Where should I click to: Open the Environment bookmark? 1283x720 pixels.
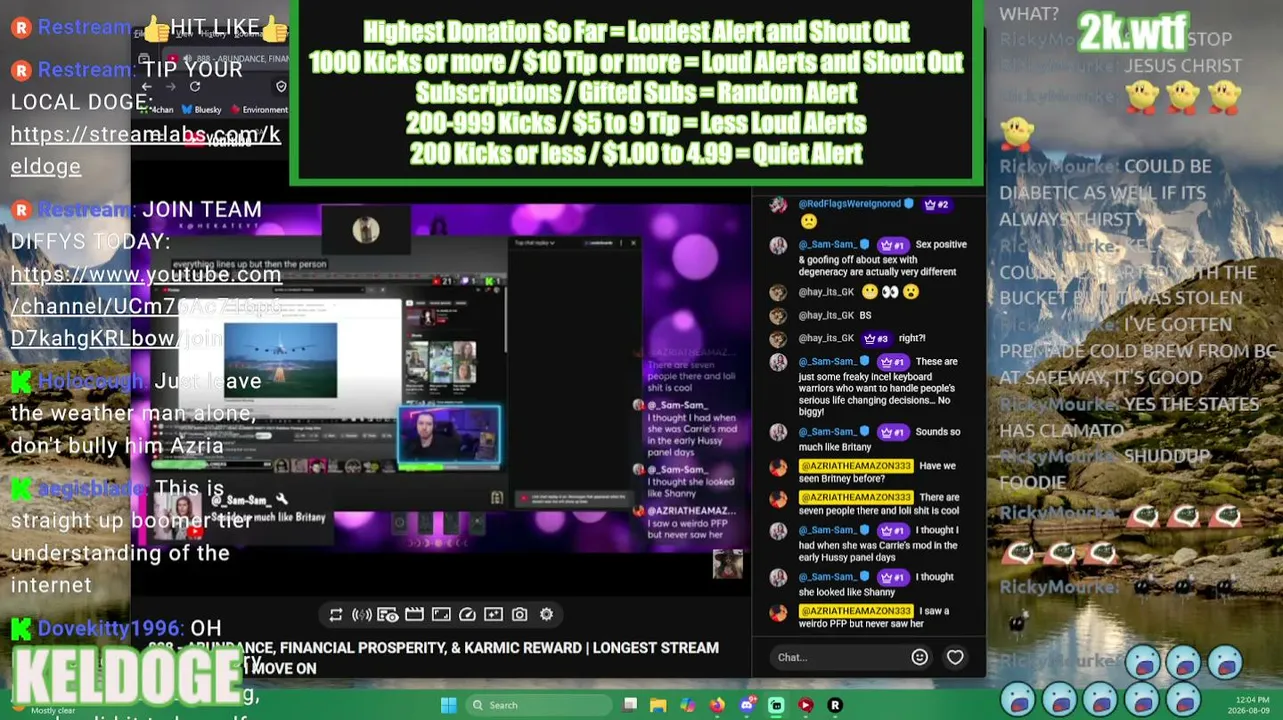pos(258,110)
